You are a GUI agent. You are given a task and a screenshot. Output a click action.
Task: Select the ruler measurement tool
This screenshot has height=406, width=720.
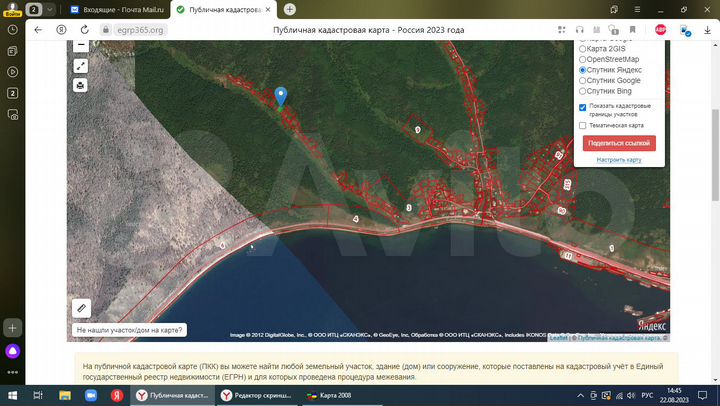[82, 308]
